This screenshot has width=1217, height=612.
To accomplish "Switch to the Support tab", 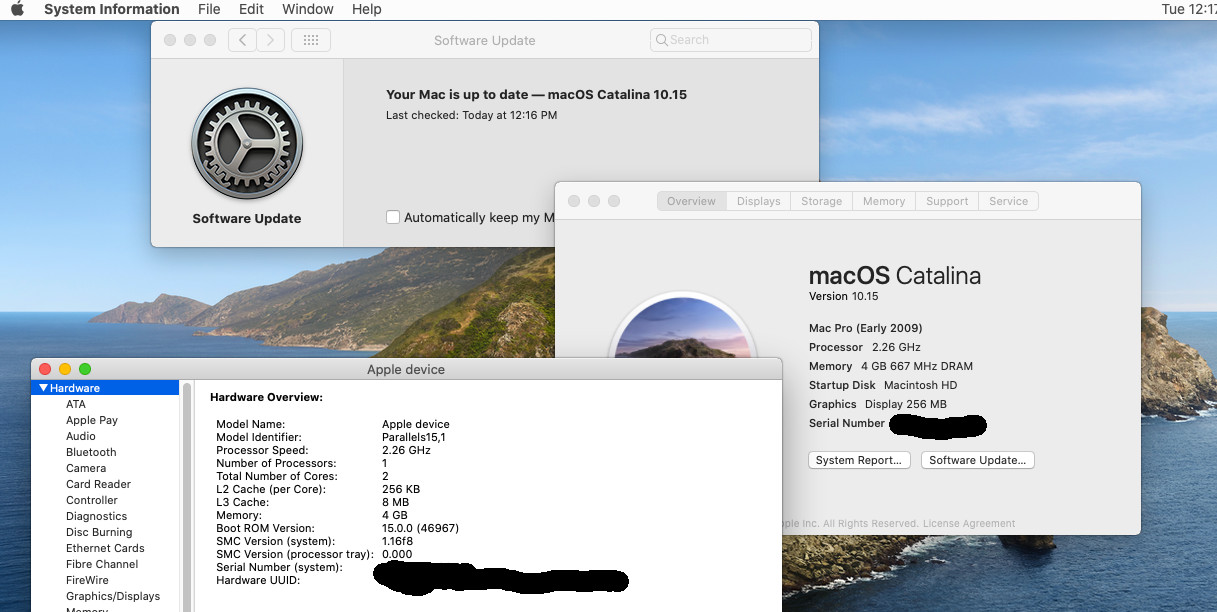I will coord(947,201).
